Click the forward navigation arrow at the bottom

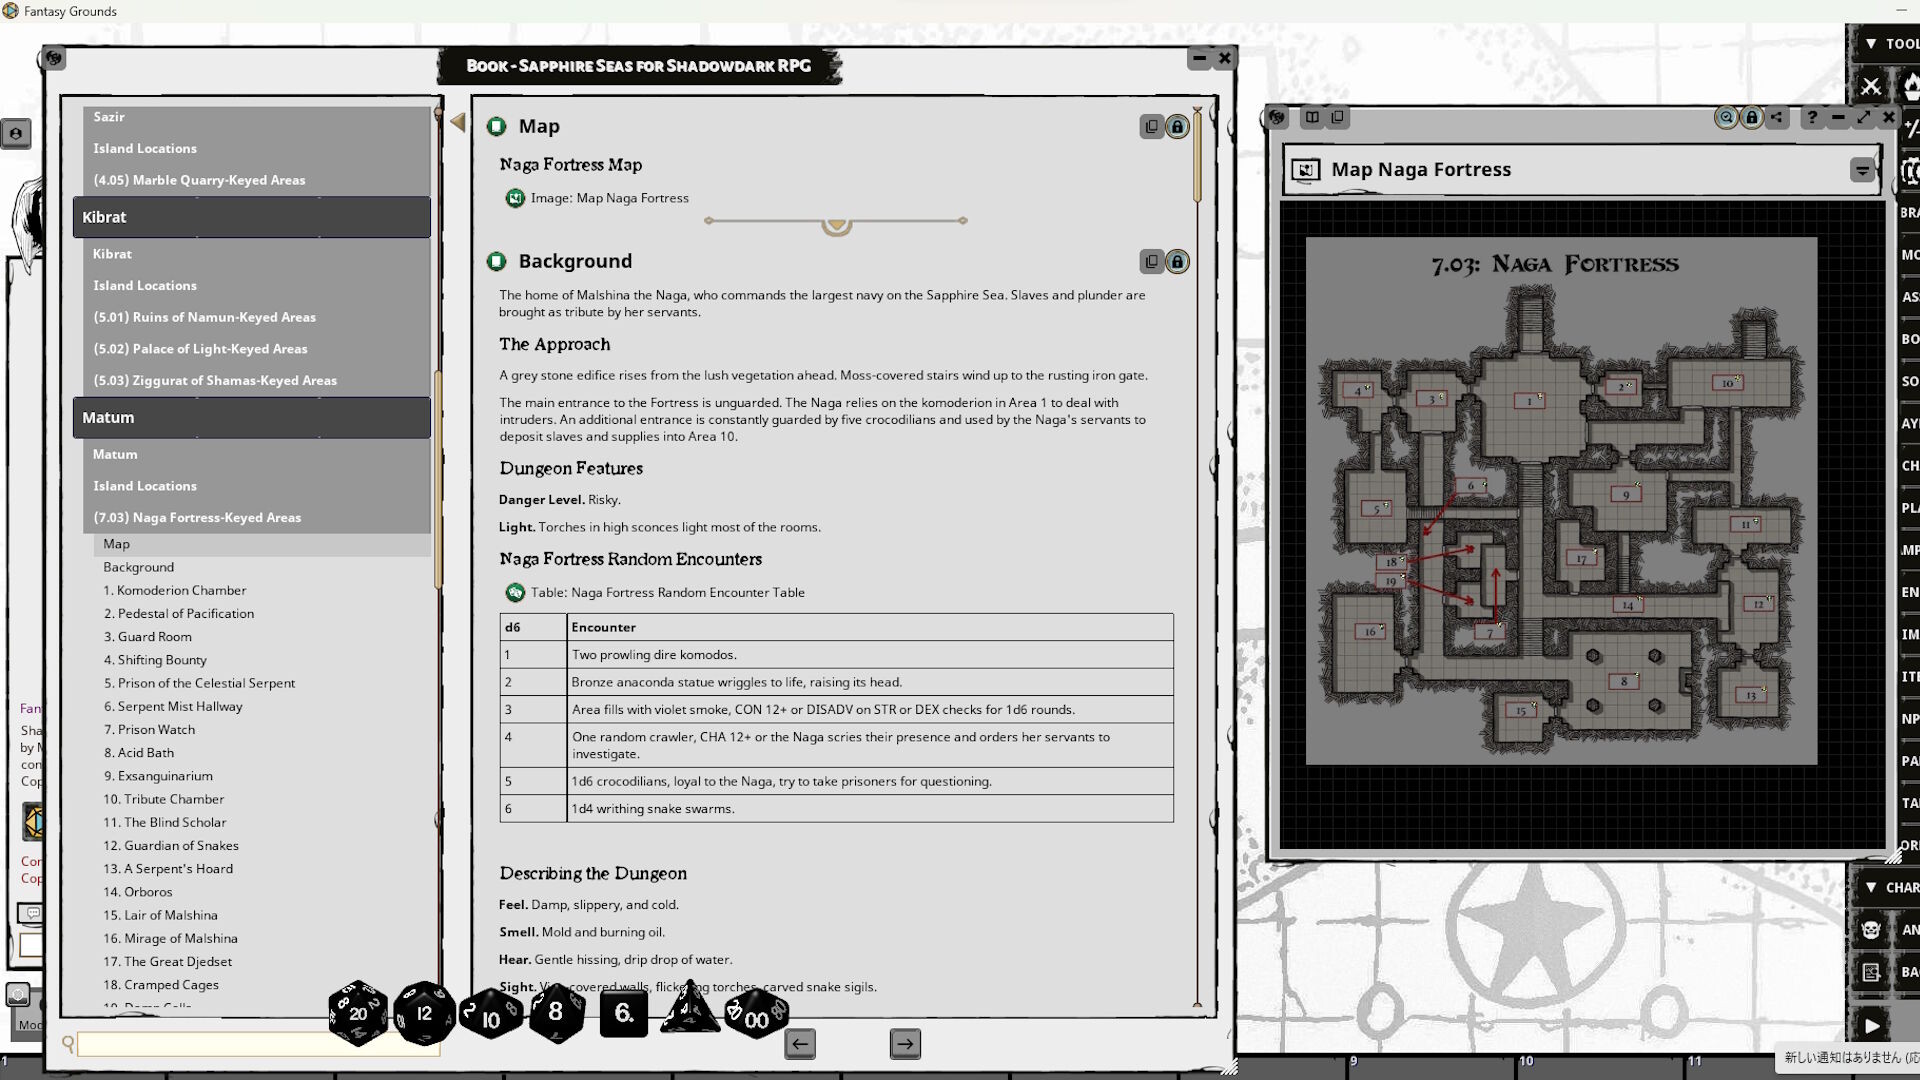click(905, 1043)
